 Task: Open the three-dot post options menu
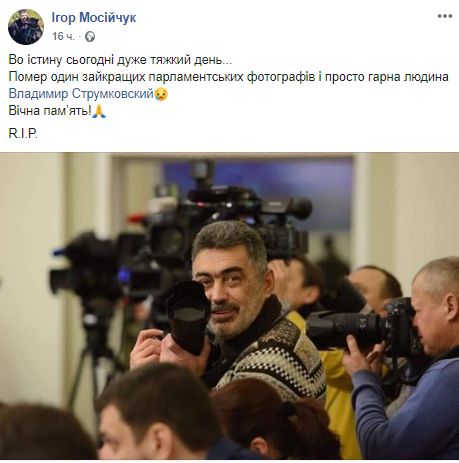[445, 16]
